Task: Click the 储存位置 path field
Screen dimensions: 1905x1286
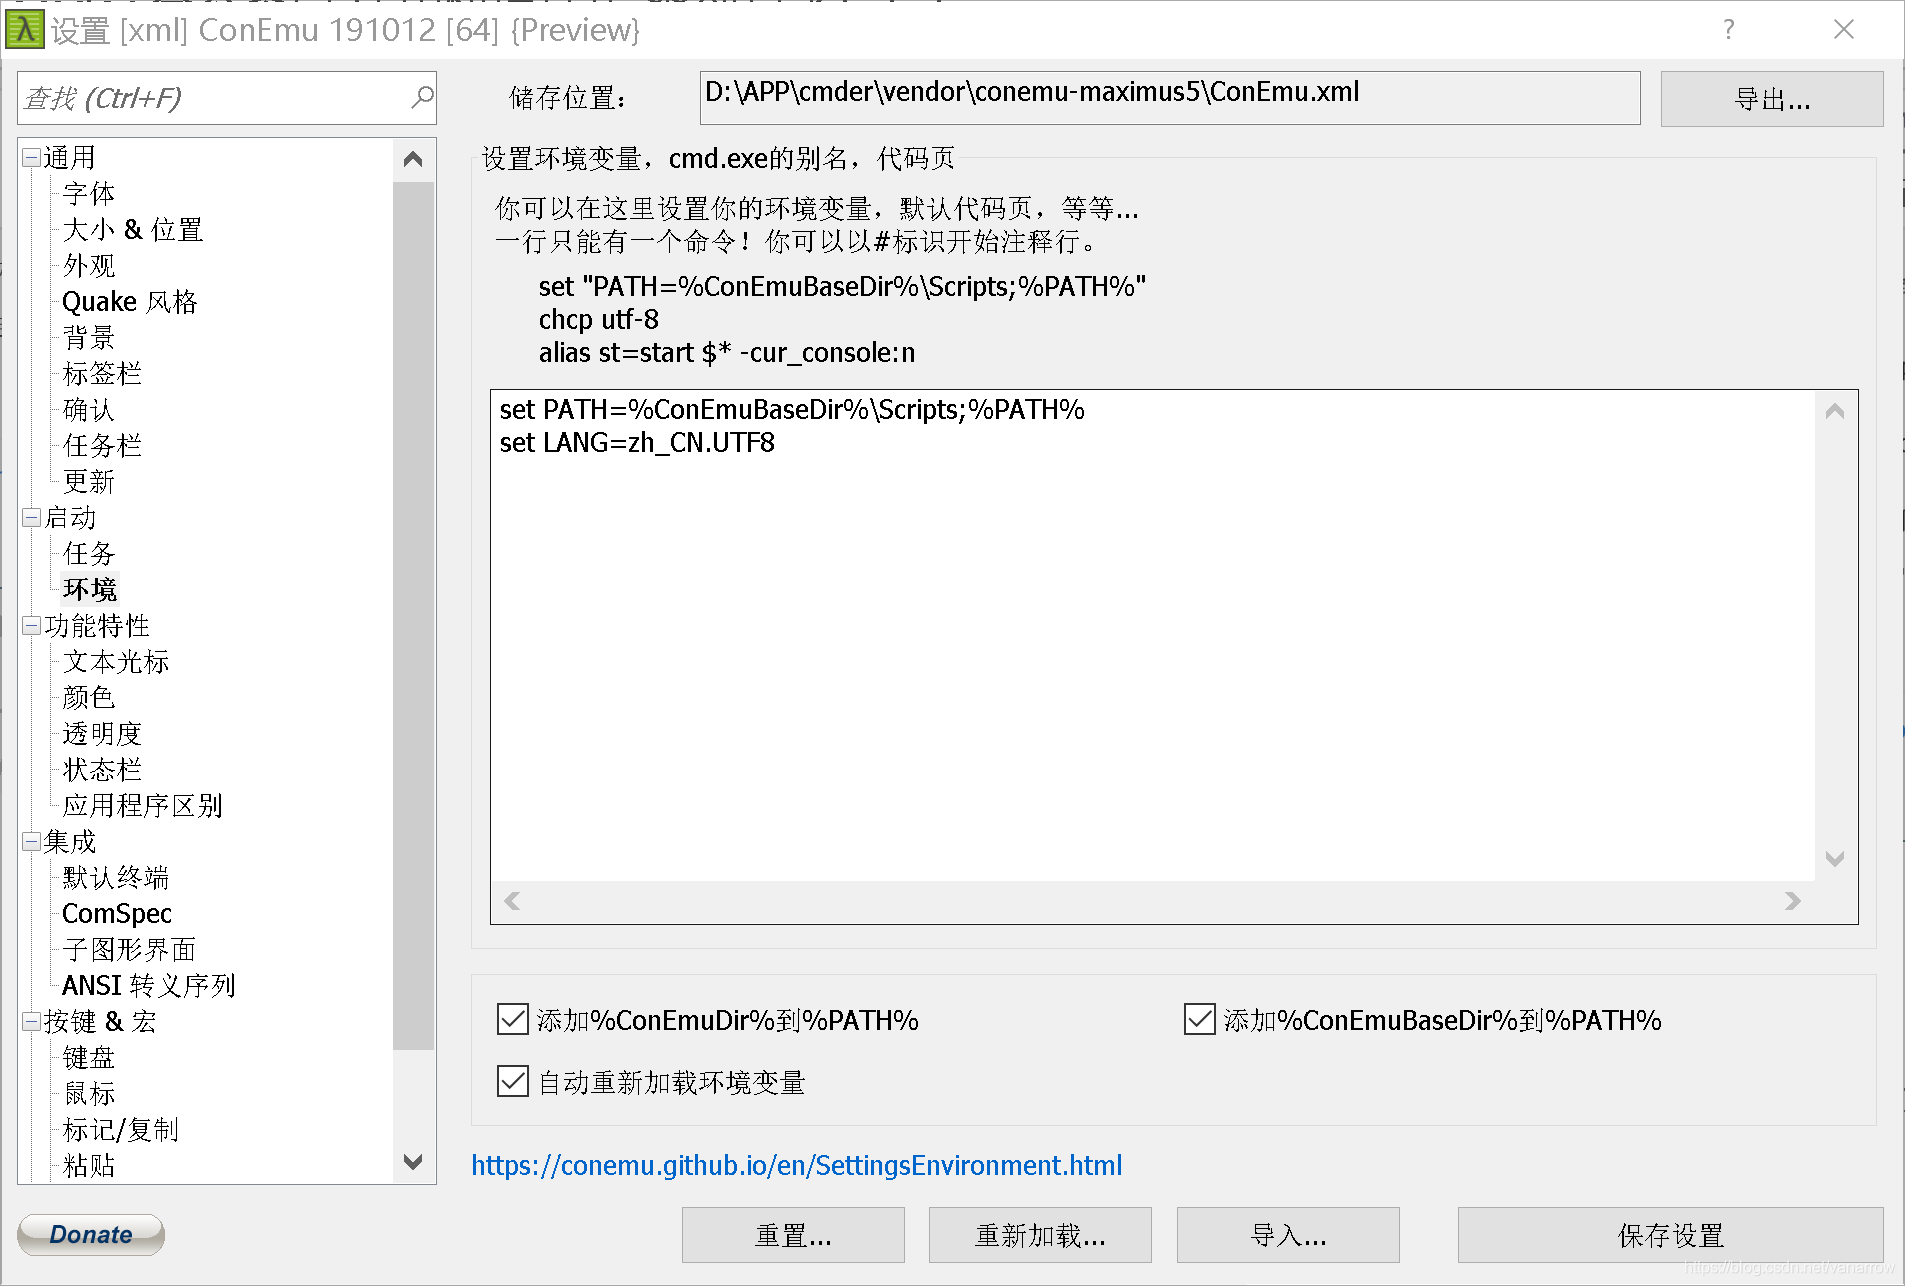Action: point(1170,97)
